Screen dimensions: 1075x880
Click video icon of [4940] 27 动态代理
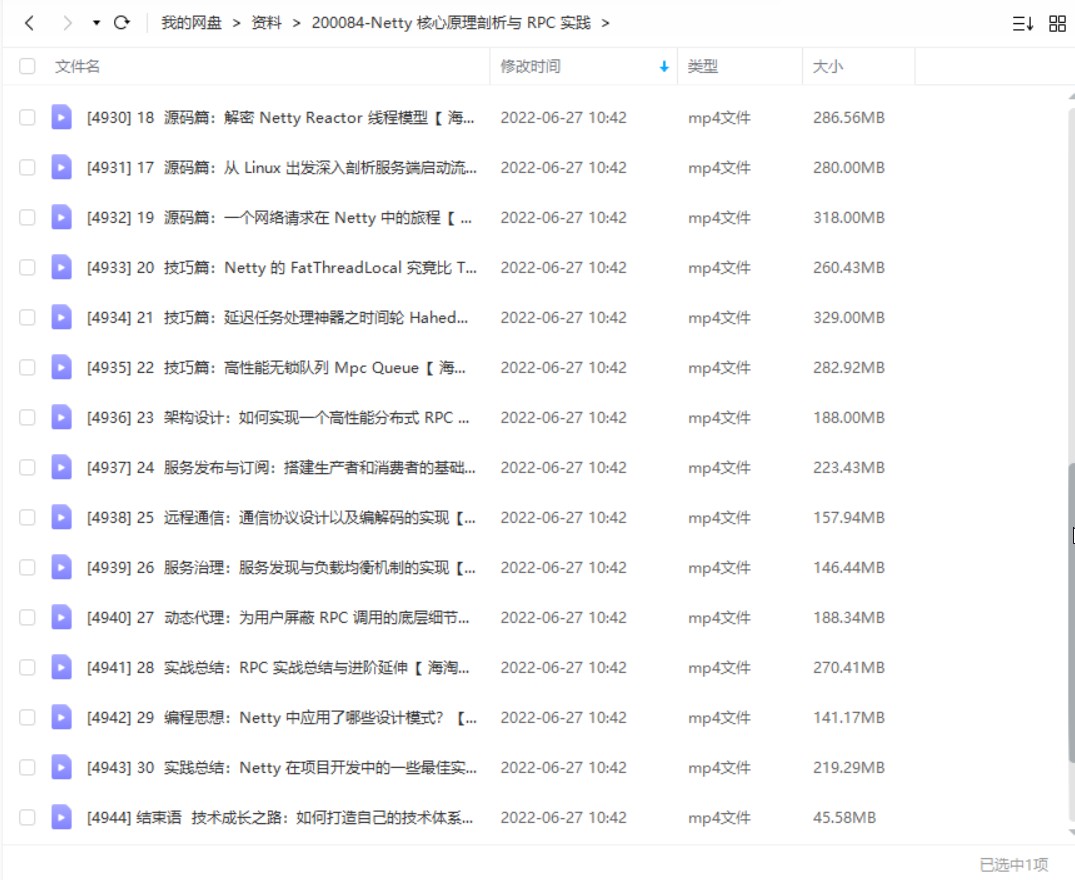coord(62,618)
